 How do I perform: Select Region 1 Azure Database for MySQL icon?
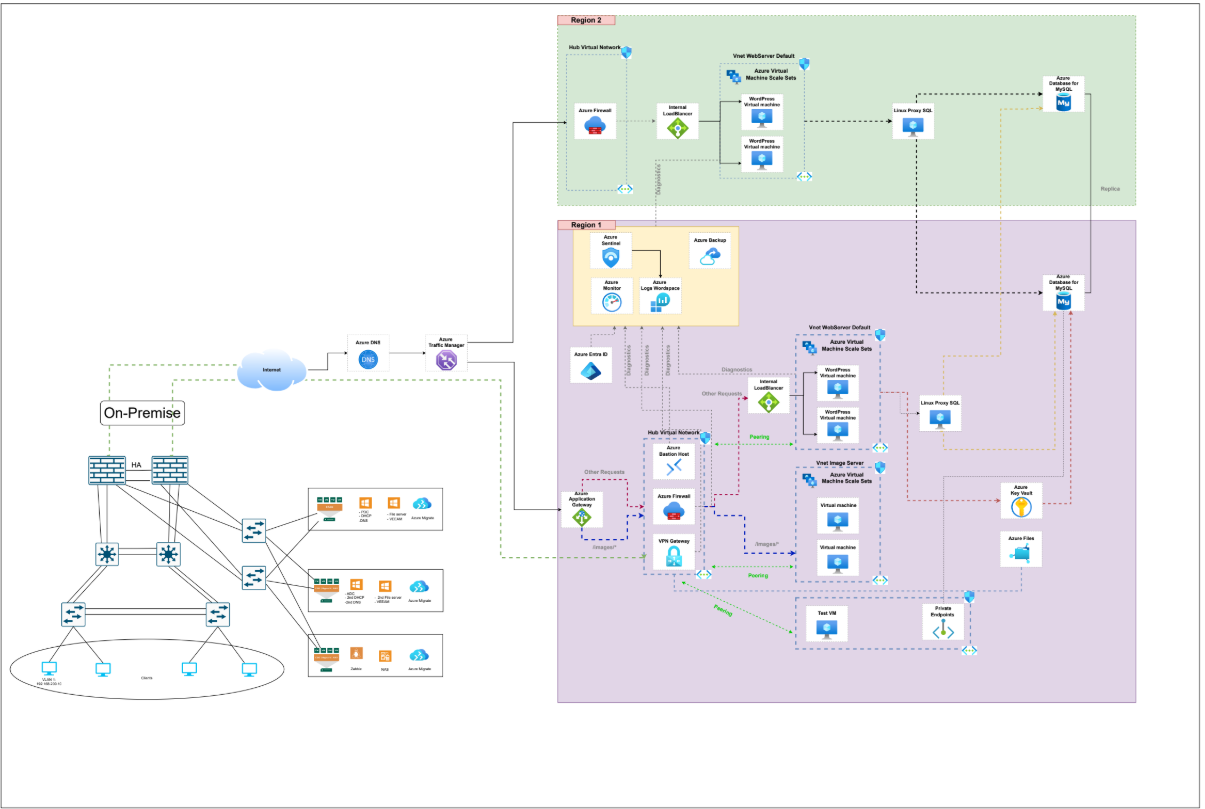pos(1064,300)
